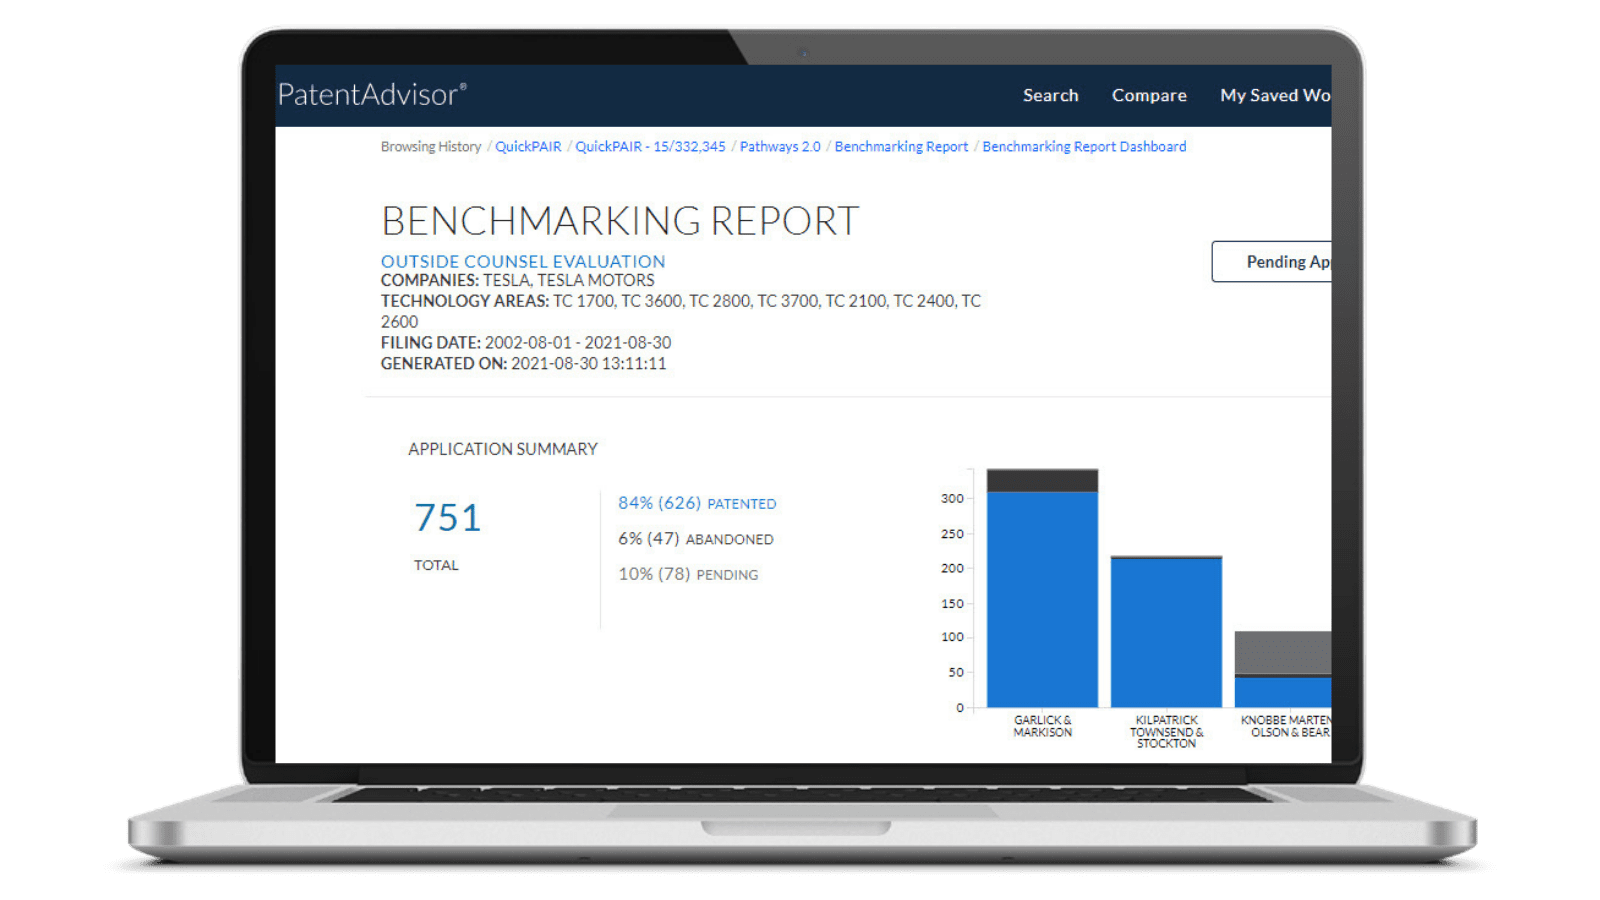Click Garlick & Markison dark top segment
1600x900 pixels.
(x=1042, y=480)
